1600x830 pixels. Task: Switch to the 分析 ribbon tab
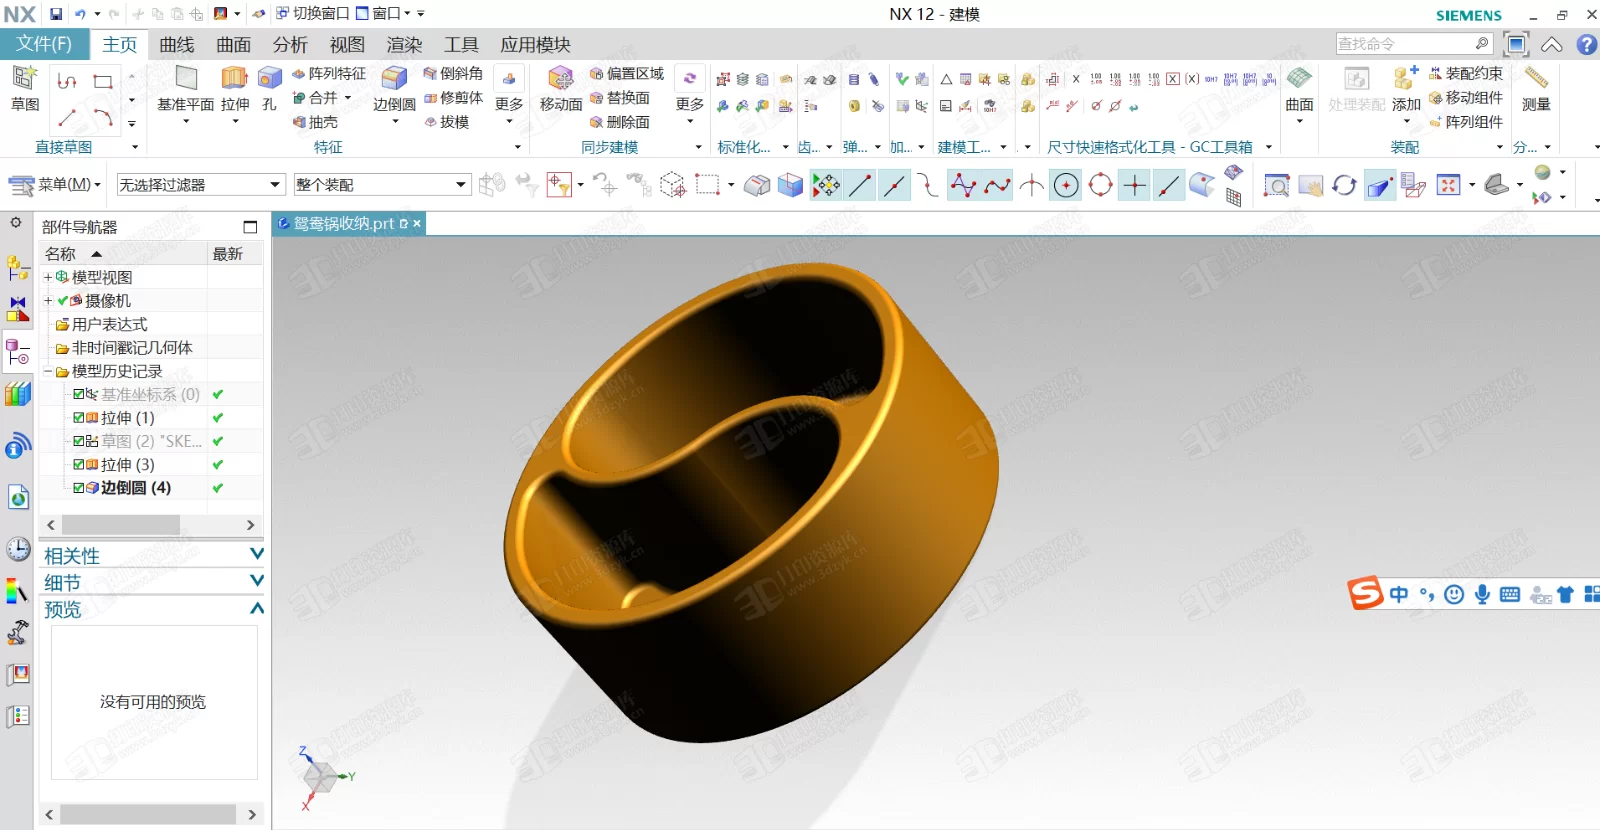290,45
